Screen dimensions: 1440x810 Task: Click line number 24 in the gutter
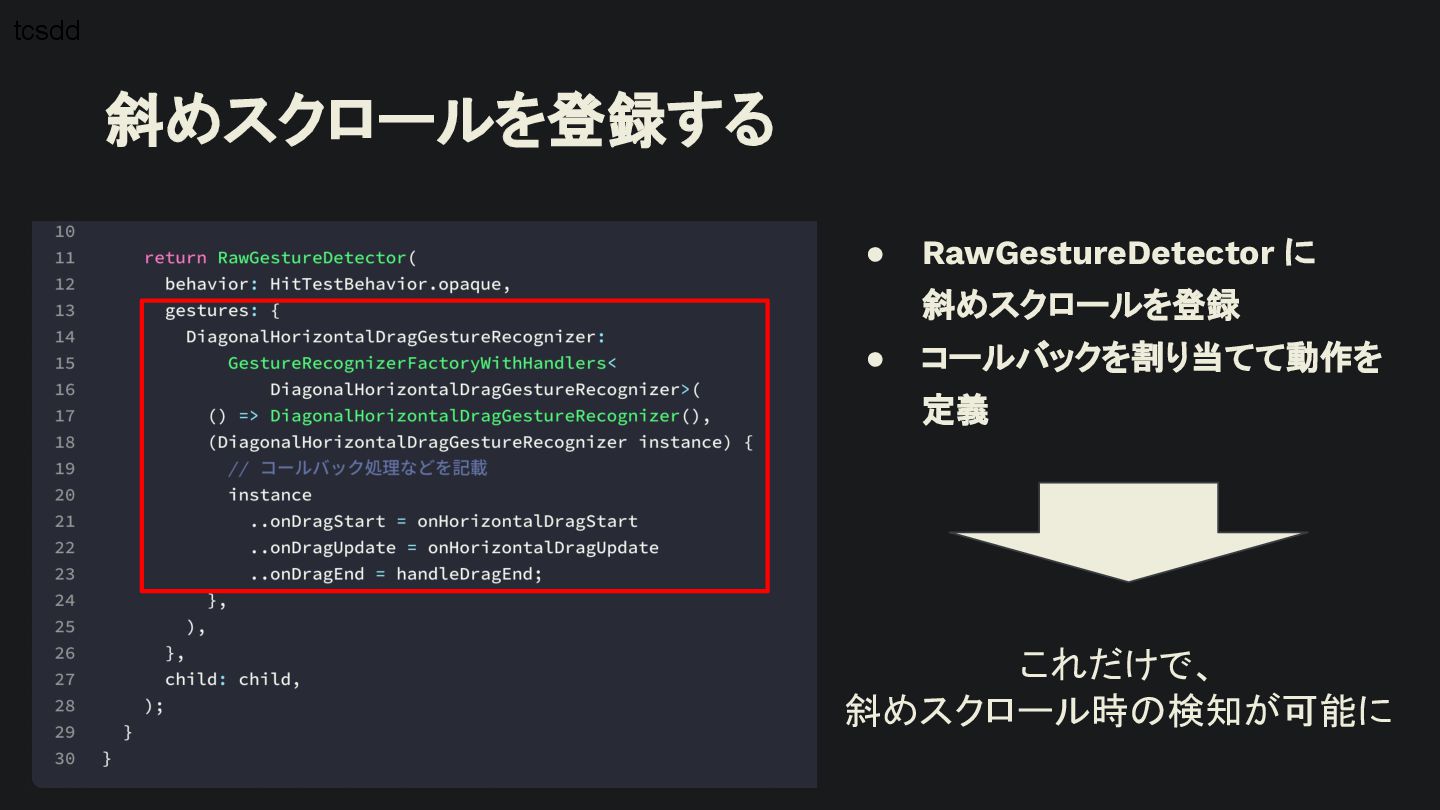64,601
